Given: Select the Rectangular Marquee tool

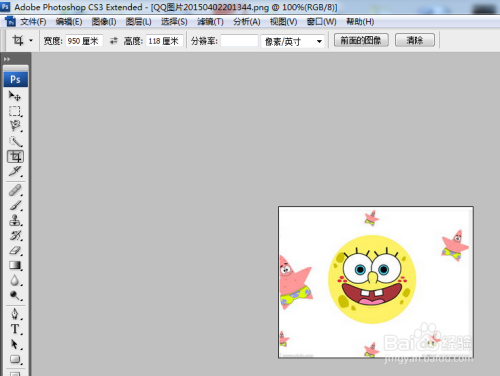Looking at the screenshot, I should coord(15,111).
